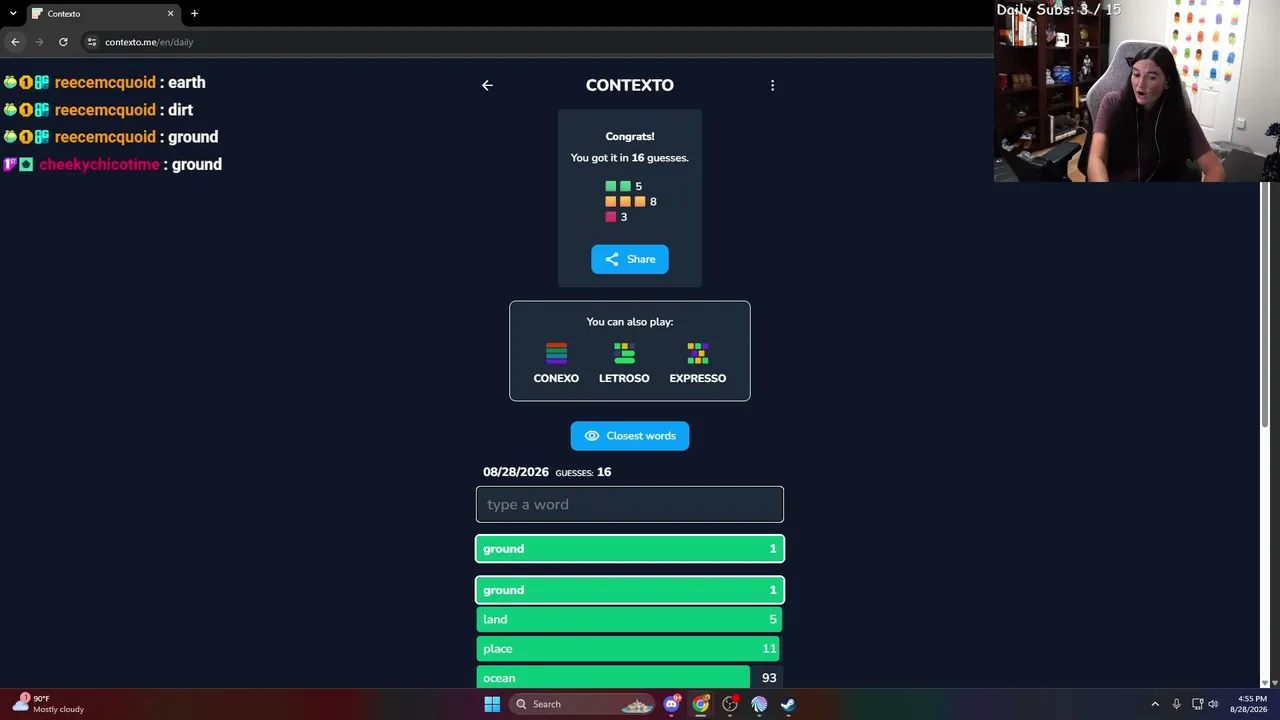
Task: Open the three-dot menu beside CONTEXTO
Action: click(x=772, y=85)
